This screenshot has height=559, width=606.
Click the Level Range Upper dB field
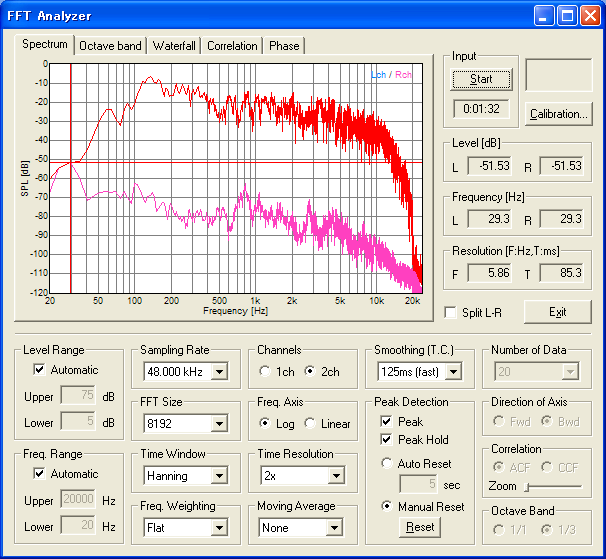tap(78, 395)
